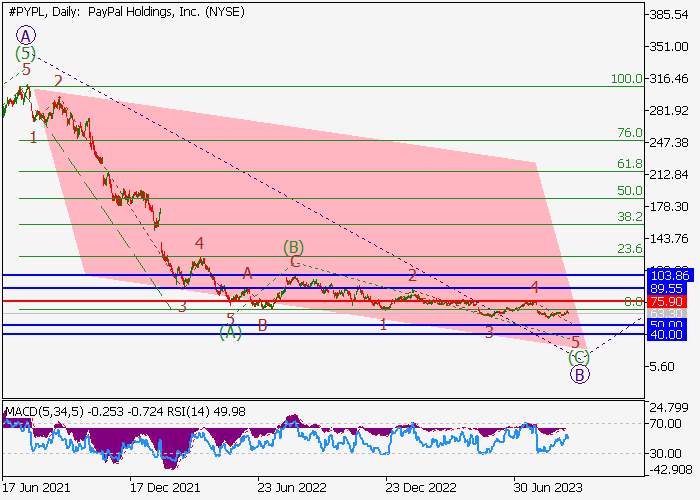The width and height of the screenshot is (700, 500).
Task: Select the purple circled B wave label
Action: [579, 375]
